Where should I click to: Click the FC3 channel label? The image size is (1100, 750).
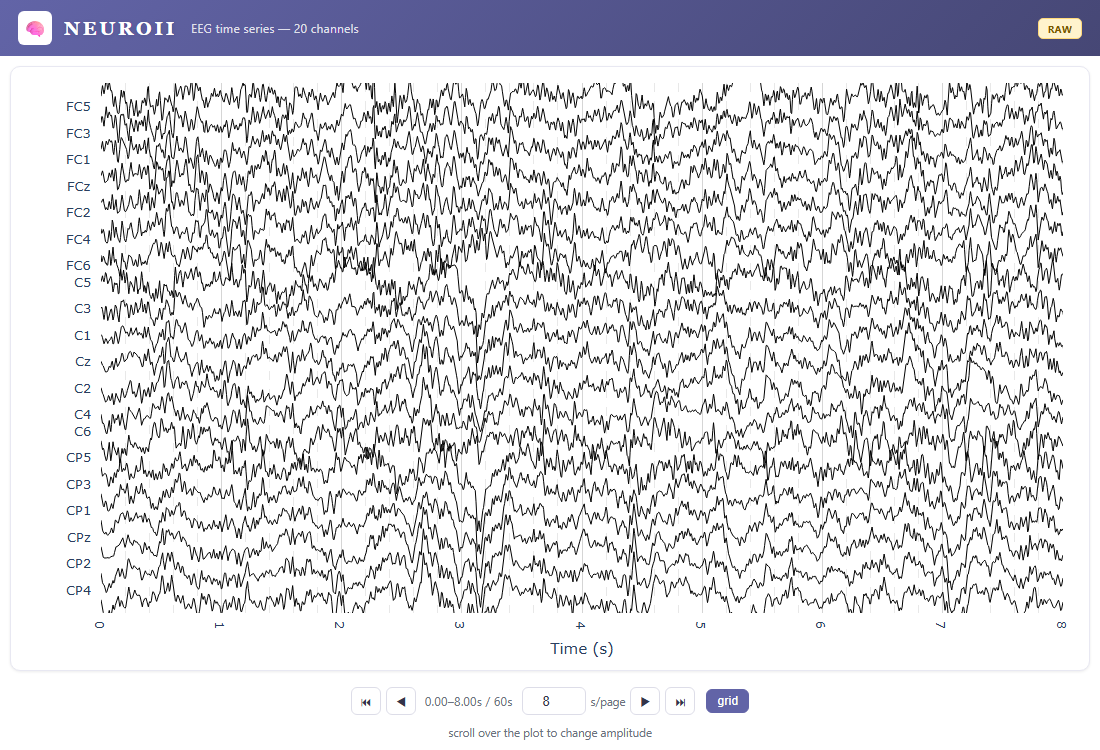click(x=78, y=133)
